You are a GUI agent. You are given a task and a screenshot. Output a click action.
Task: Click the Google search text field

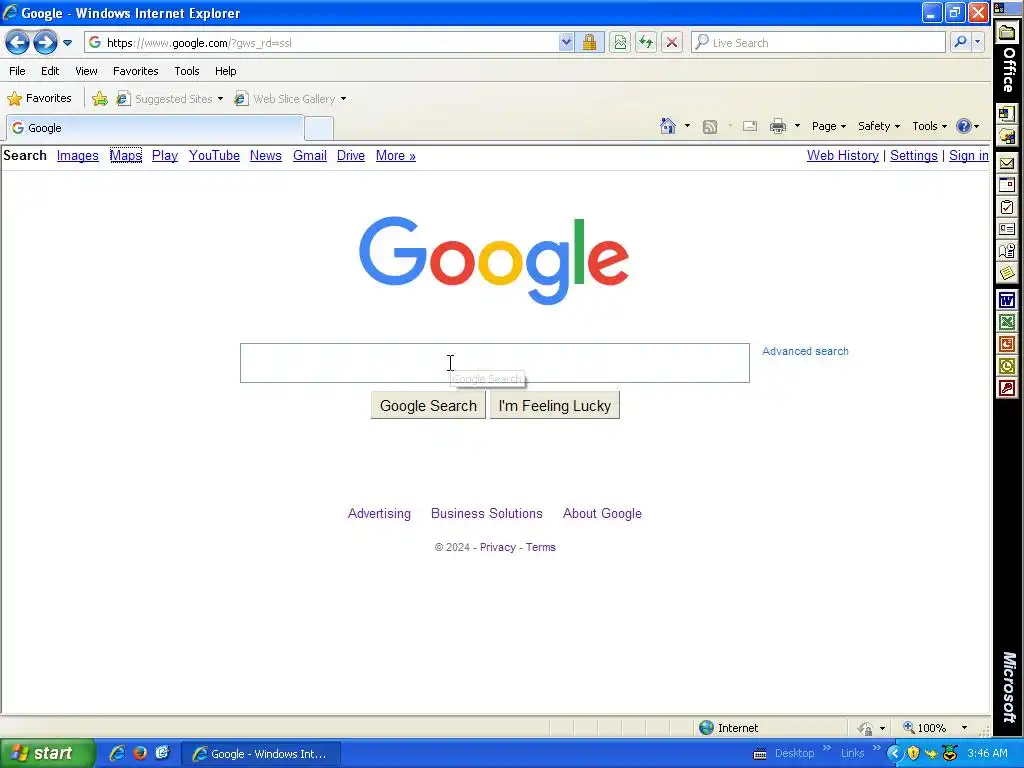click(x=494, y=363)
